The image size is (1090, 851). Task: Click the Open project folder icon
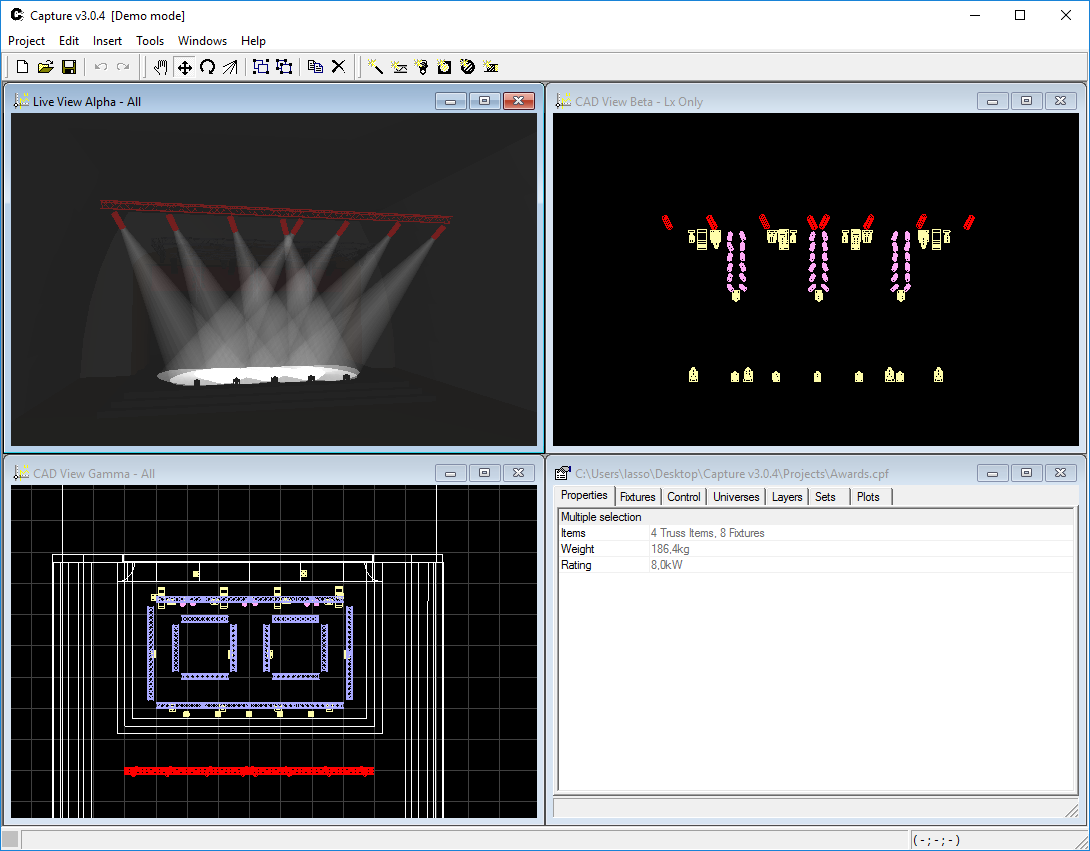(x=45, y=67)
